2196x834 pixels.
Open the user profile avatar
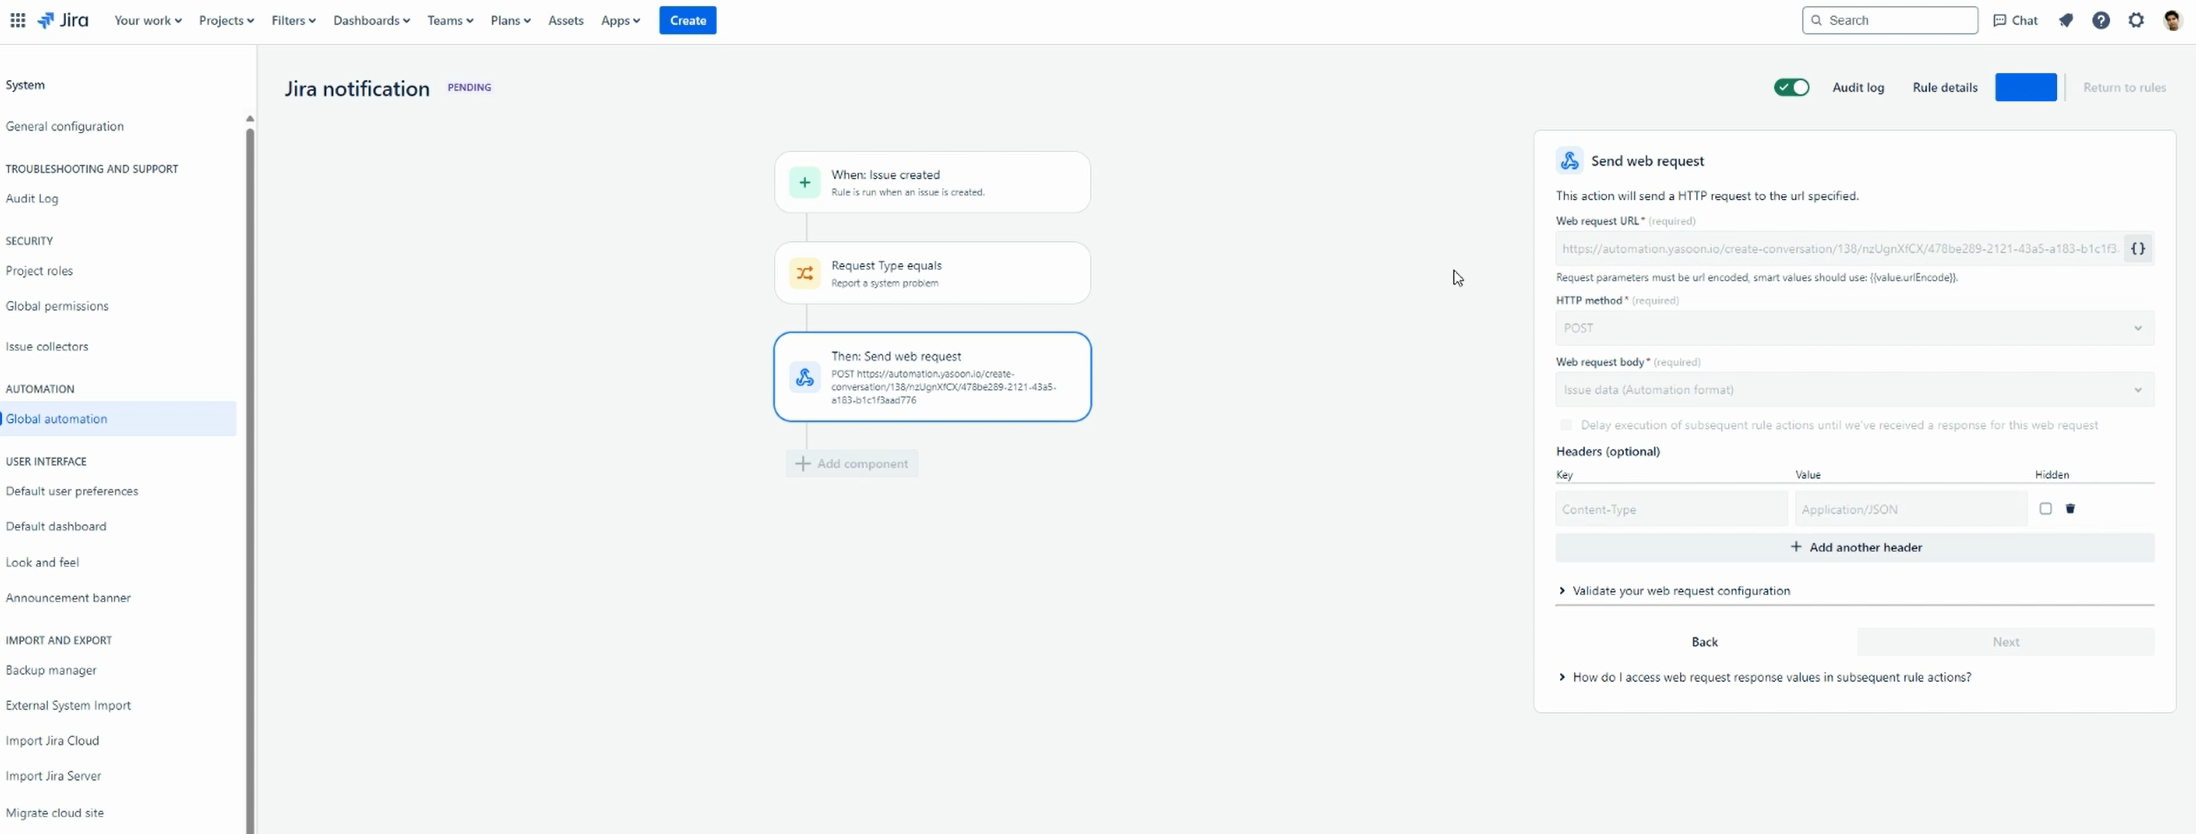pyautogui.click(x=2172, y=20)
